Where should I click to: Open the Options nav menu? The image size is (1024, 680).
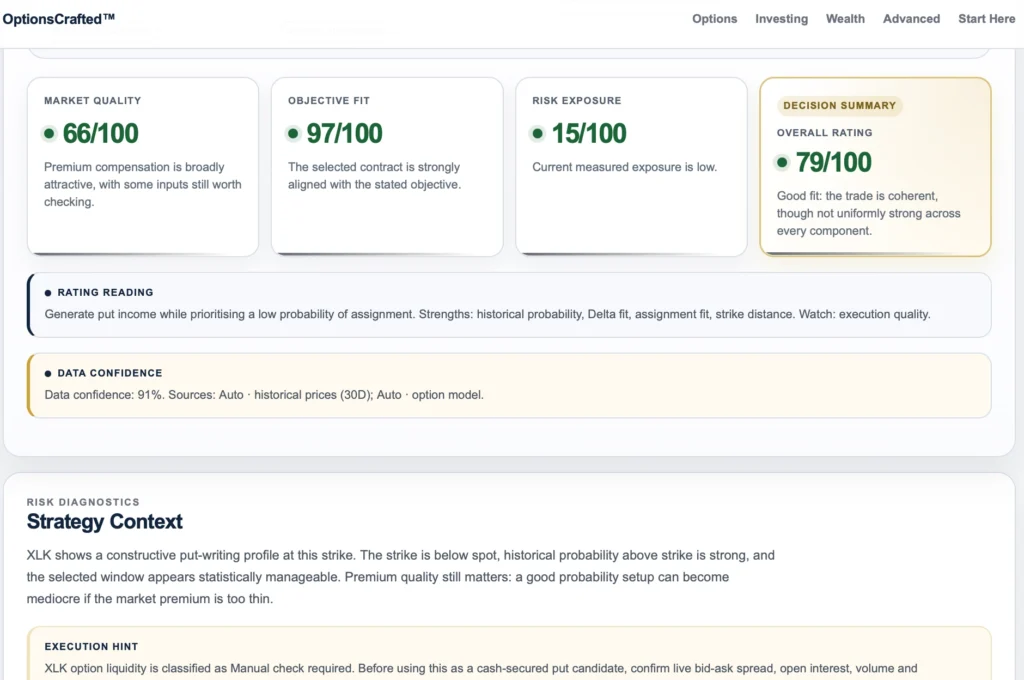click(x=714, y=19)
